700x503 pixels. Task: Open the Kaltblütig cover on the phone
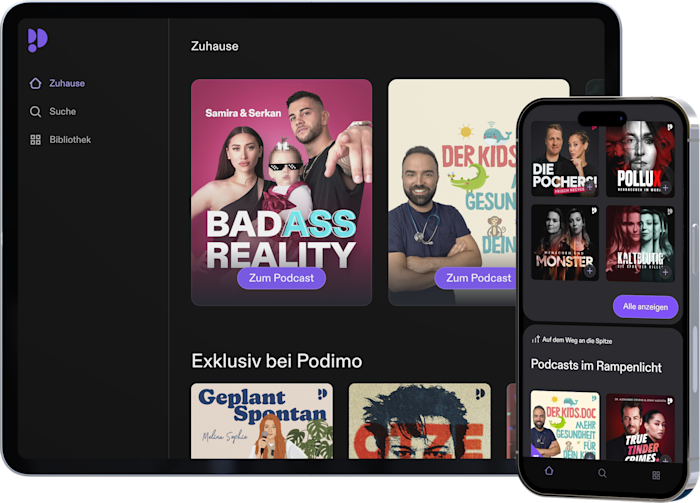(x=640, y=243)
